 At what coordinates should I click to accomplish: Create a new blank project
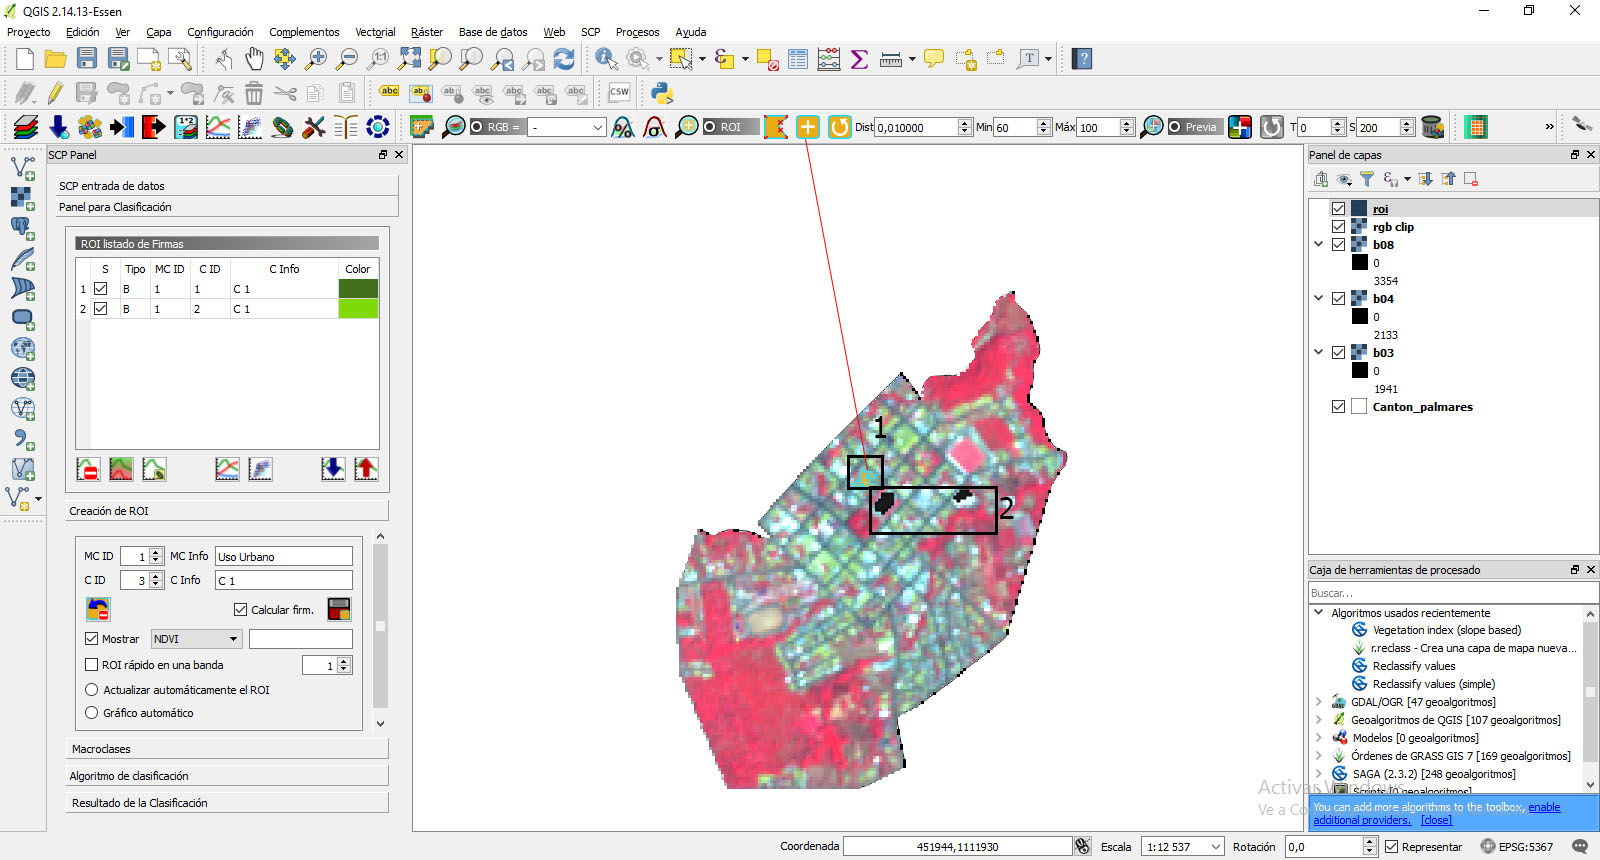[24, 59]
